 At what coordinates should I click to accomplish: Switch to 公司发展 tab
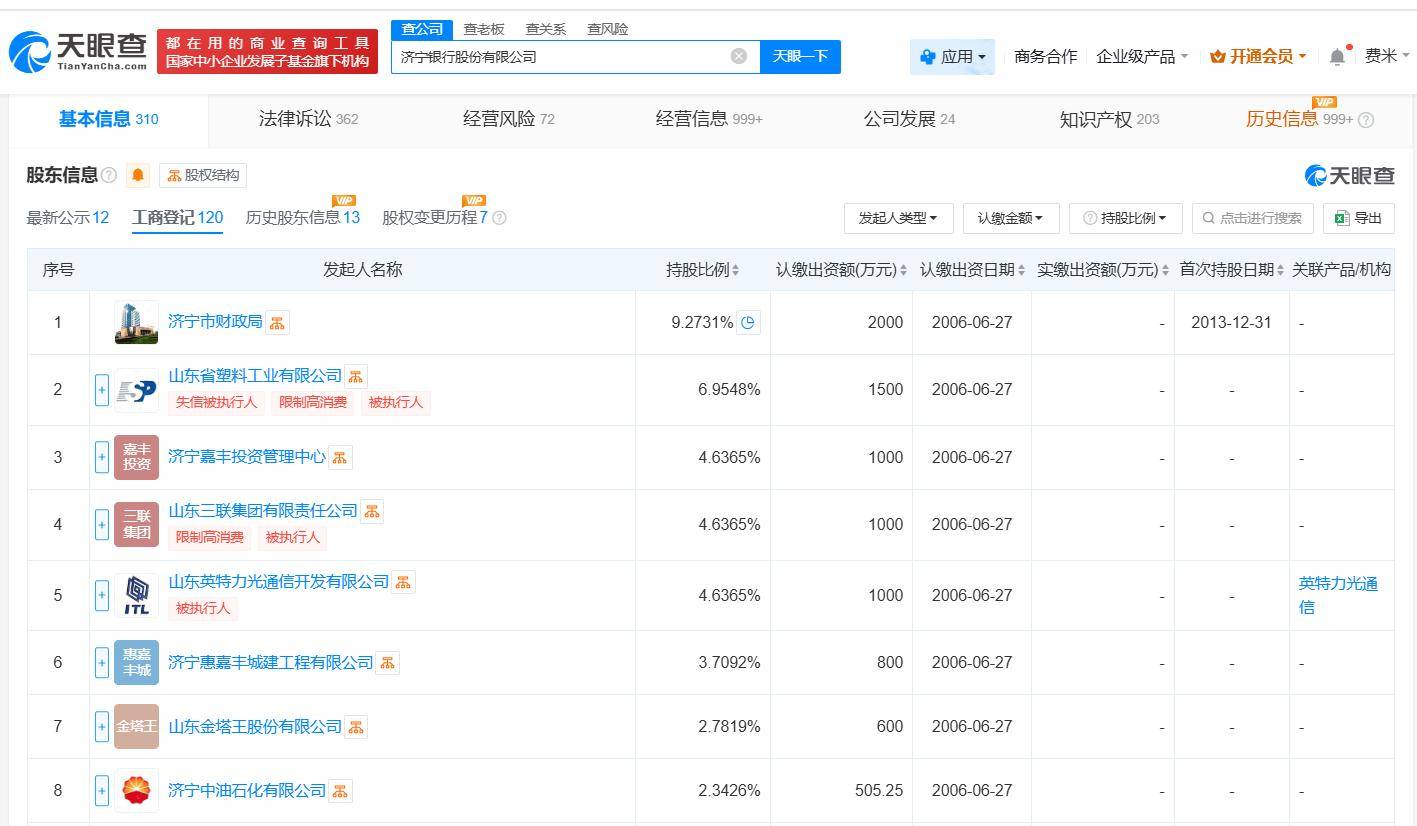point(909,119)
